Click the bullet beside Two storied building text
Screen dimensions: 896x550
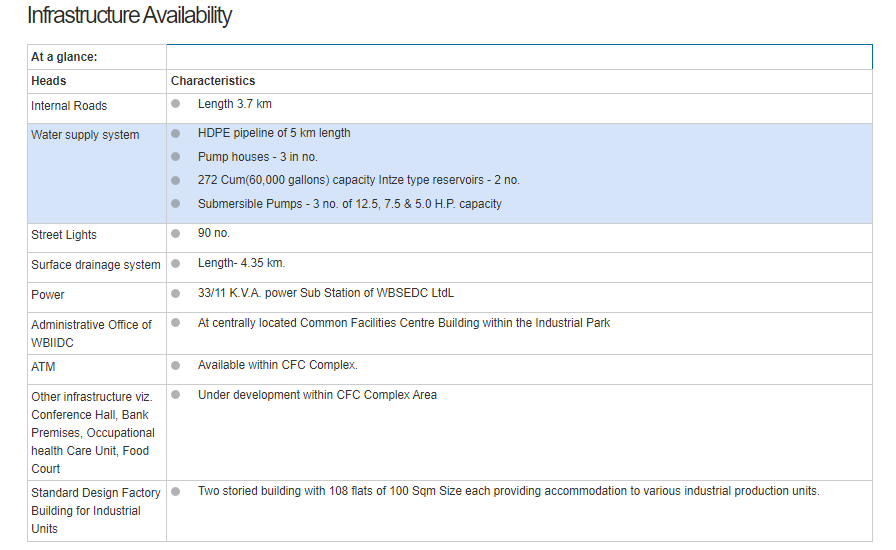[176, 491]
